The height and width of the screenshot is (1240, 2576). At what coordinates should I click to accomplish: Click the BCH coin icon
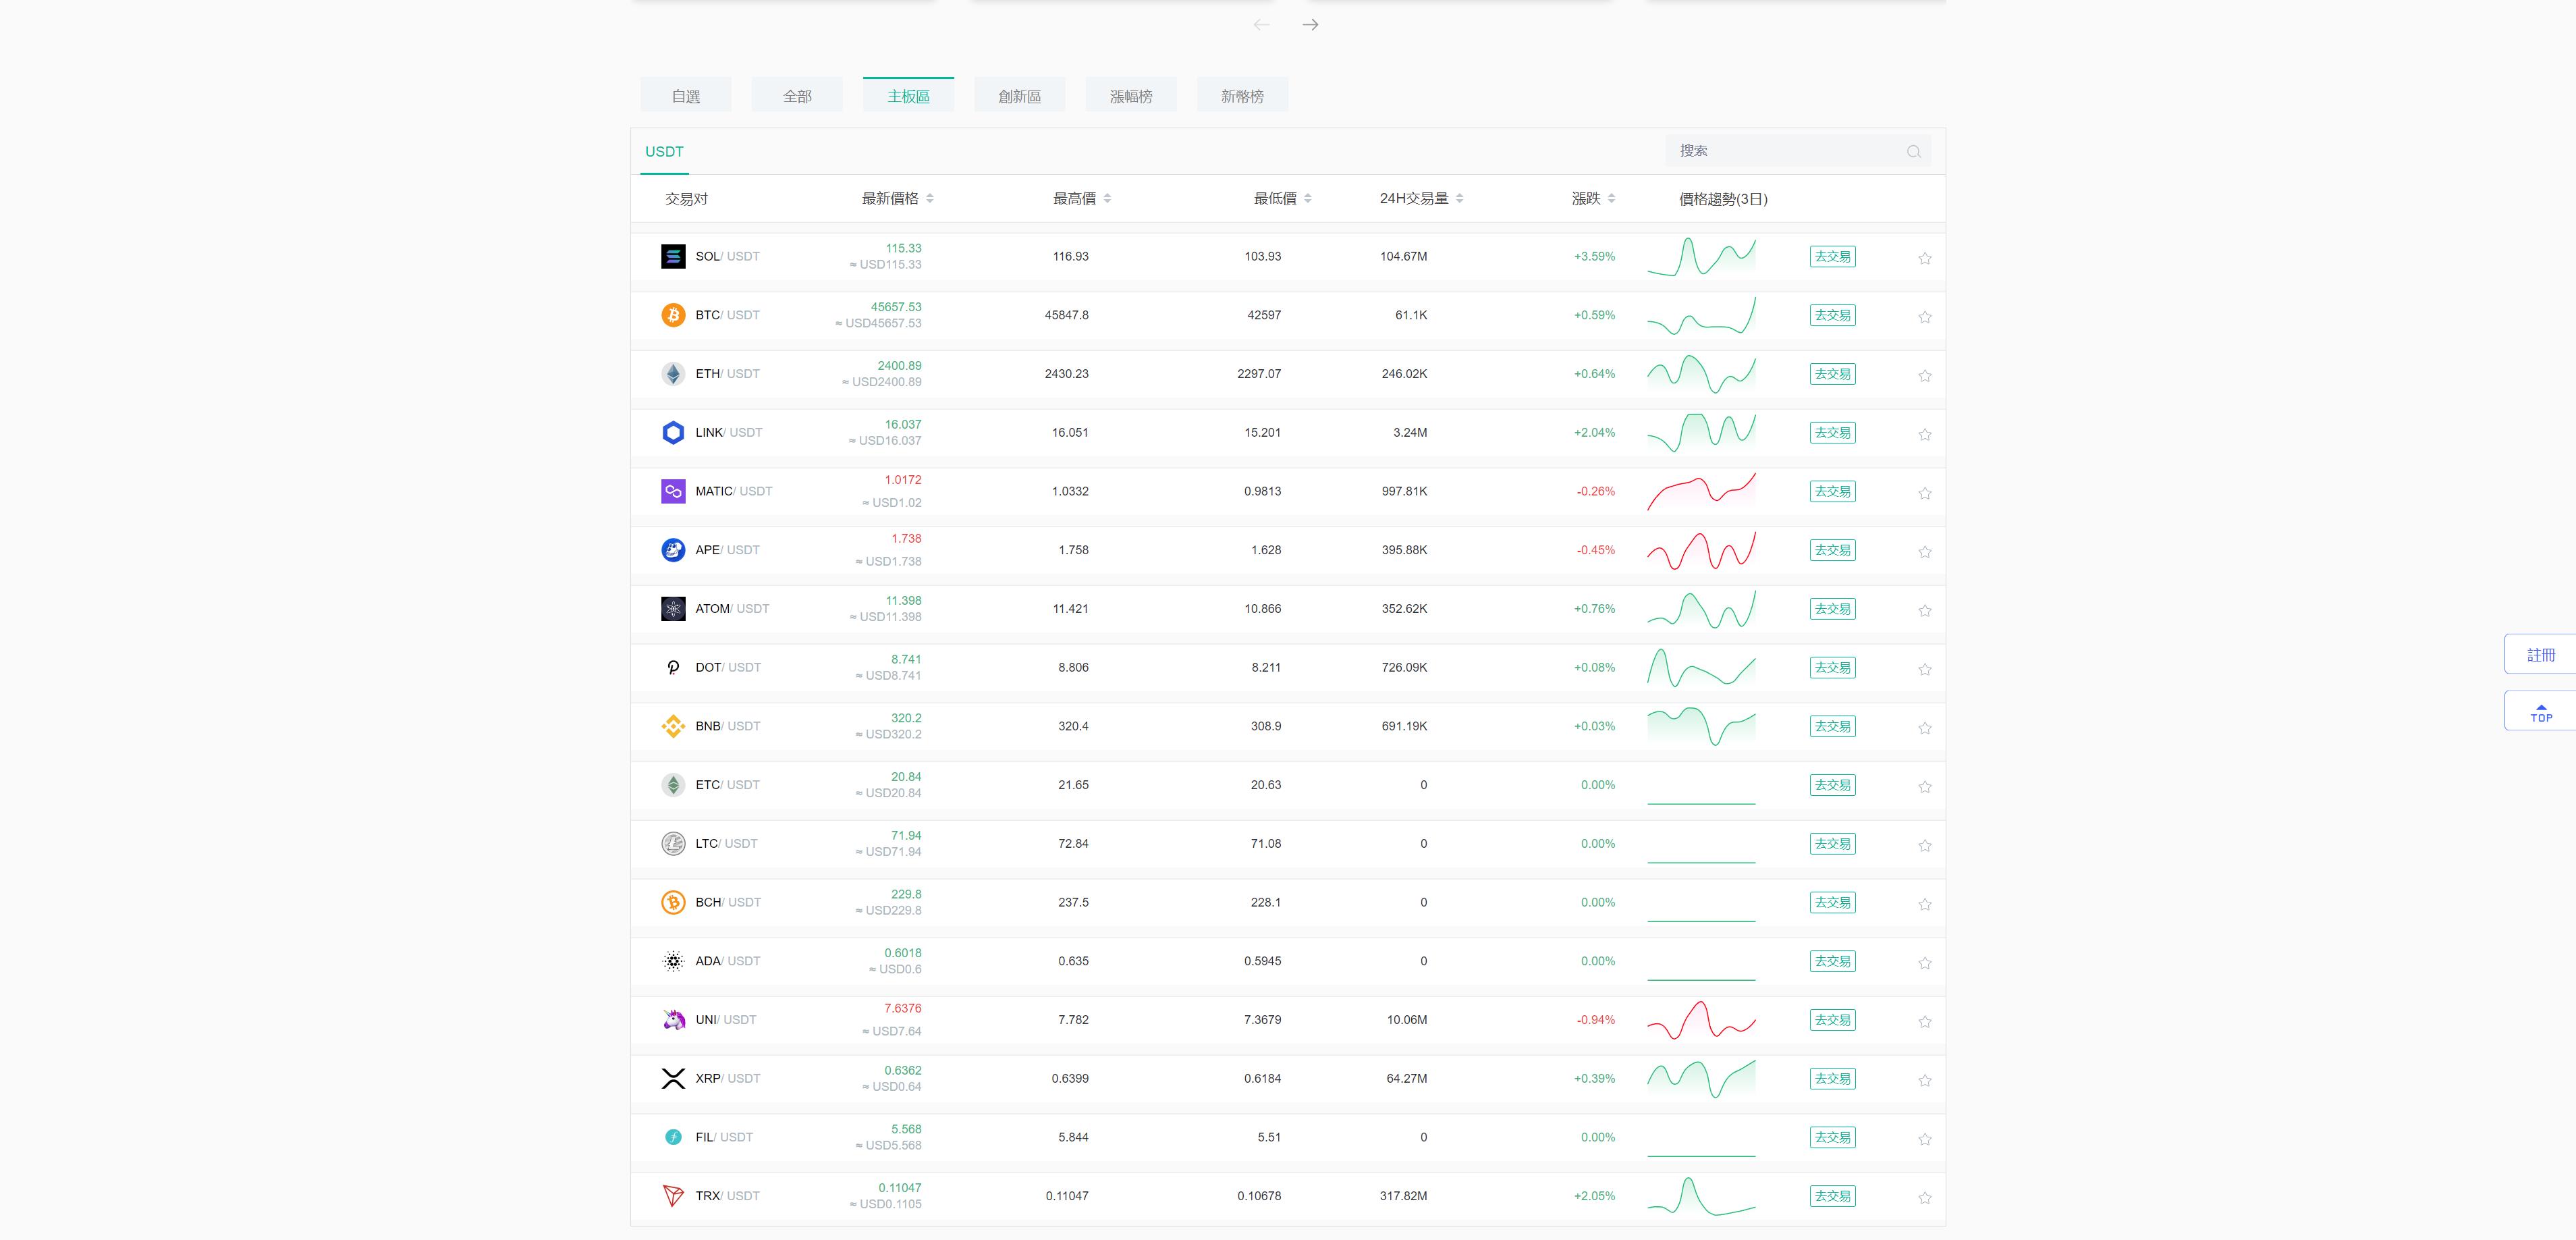pyautogui.click(x=673, y=902)
